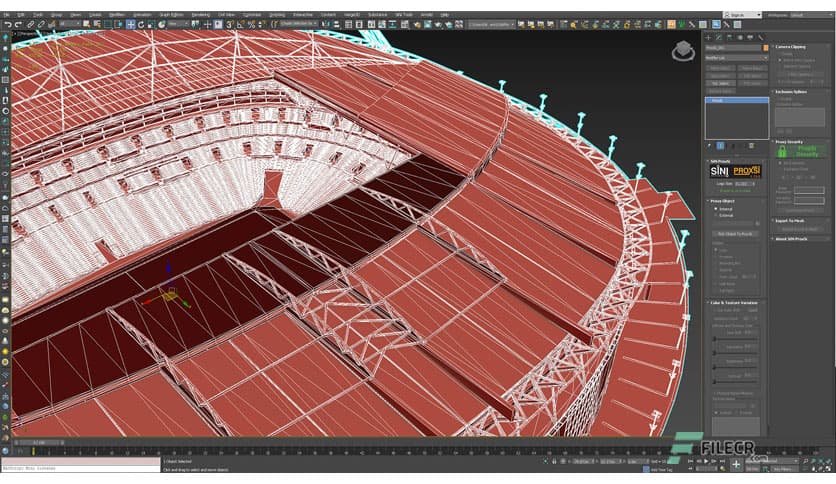Activate the Select and Rotate tool

[x=141, y=25]
